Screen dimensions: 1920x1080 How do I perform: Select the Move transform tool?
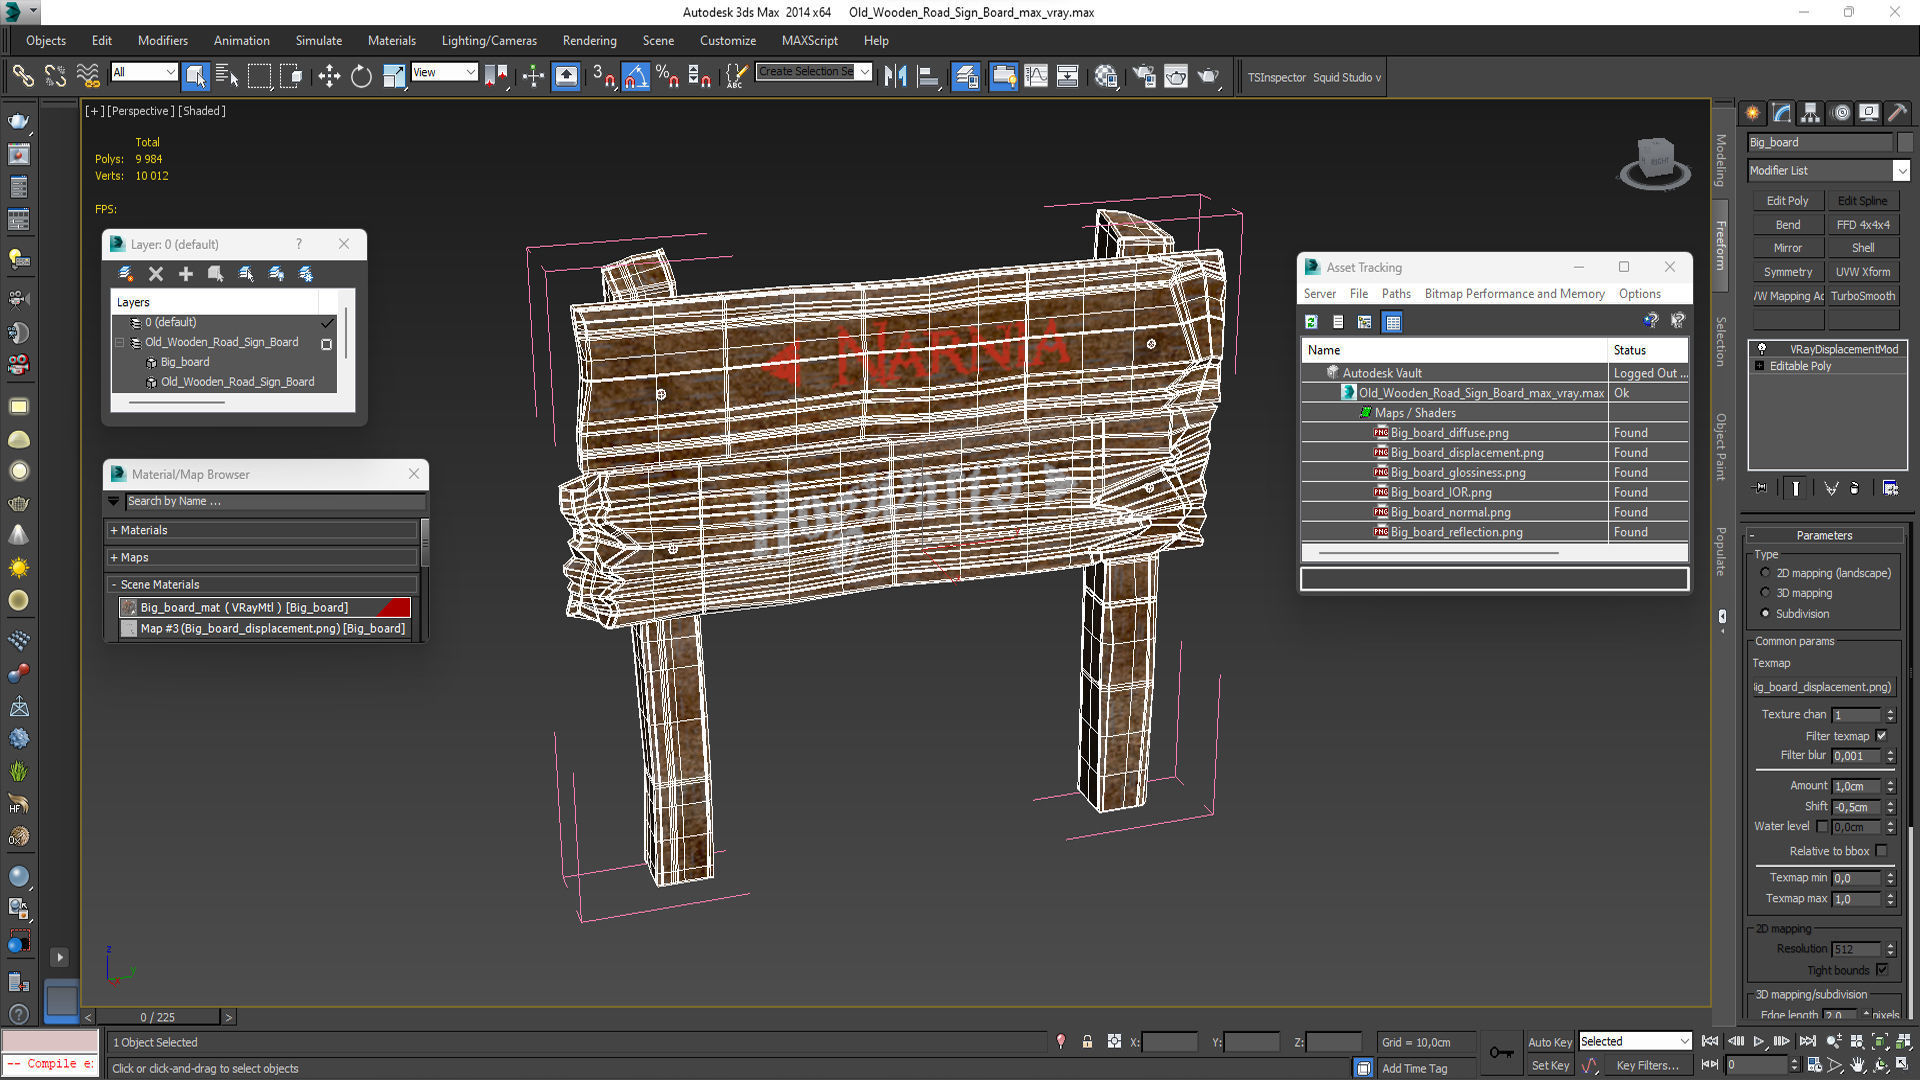(x=329, y=77)
